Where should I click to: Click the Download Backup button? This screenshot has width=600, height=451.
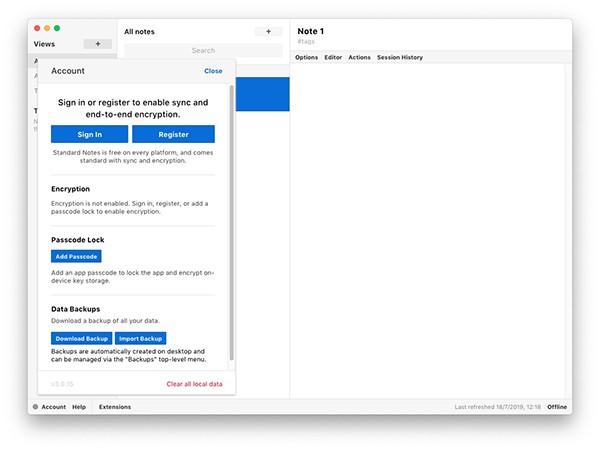point(82,339)
